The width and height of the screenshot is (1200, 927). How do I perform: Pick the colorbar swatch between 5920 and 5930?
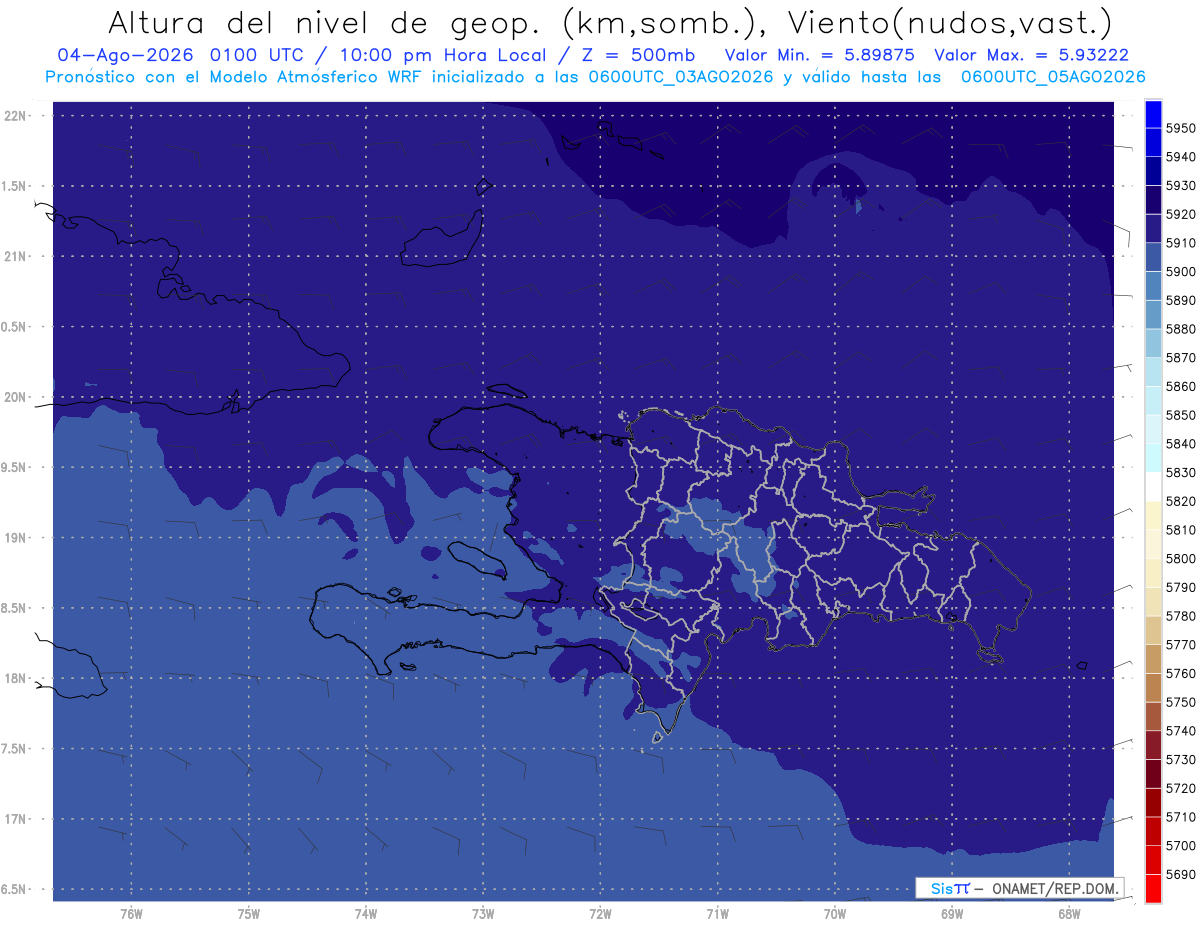point(1153,200)
